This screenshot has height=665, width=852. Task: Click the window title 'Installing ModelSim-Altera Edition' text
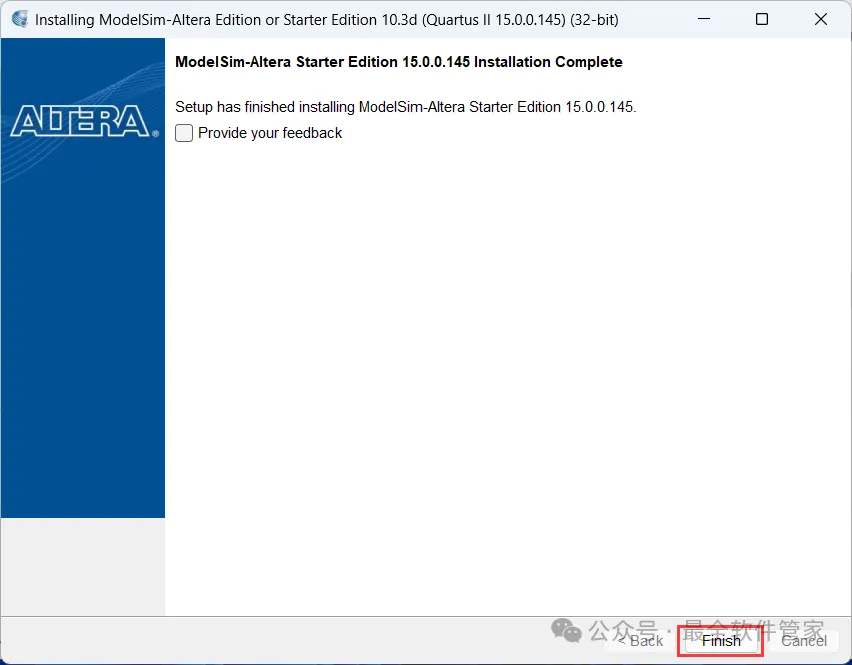point(327,20)
